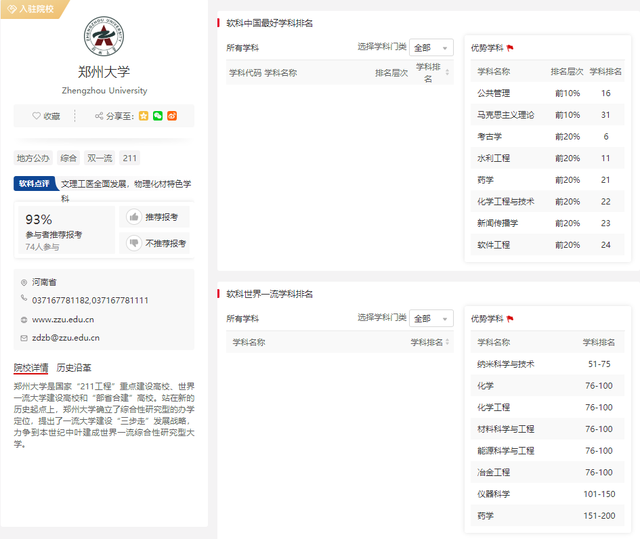Select the 仪器科学 row

[547, 493]
